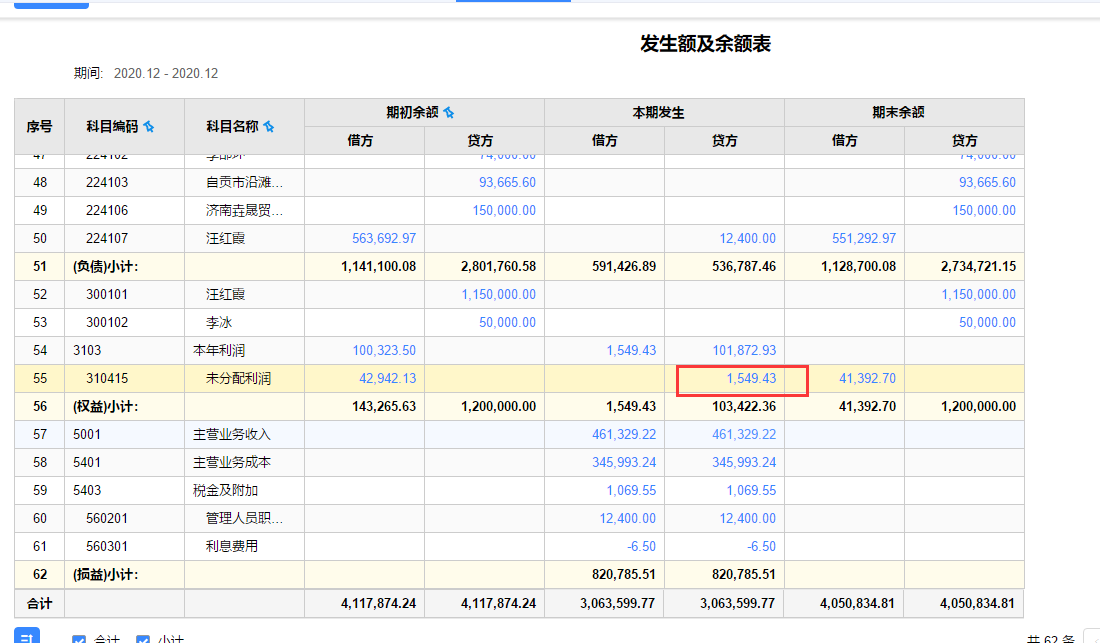Click the 序号 column header

pyautogui.click(x=39, y=127)
